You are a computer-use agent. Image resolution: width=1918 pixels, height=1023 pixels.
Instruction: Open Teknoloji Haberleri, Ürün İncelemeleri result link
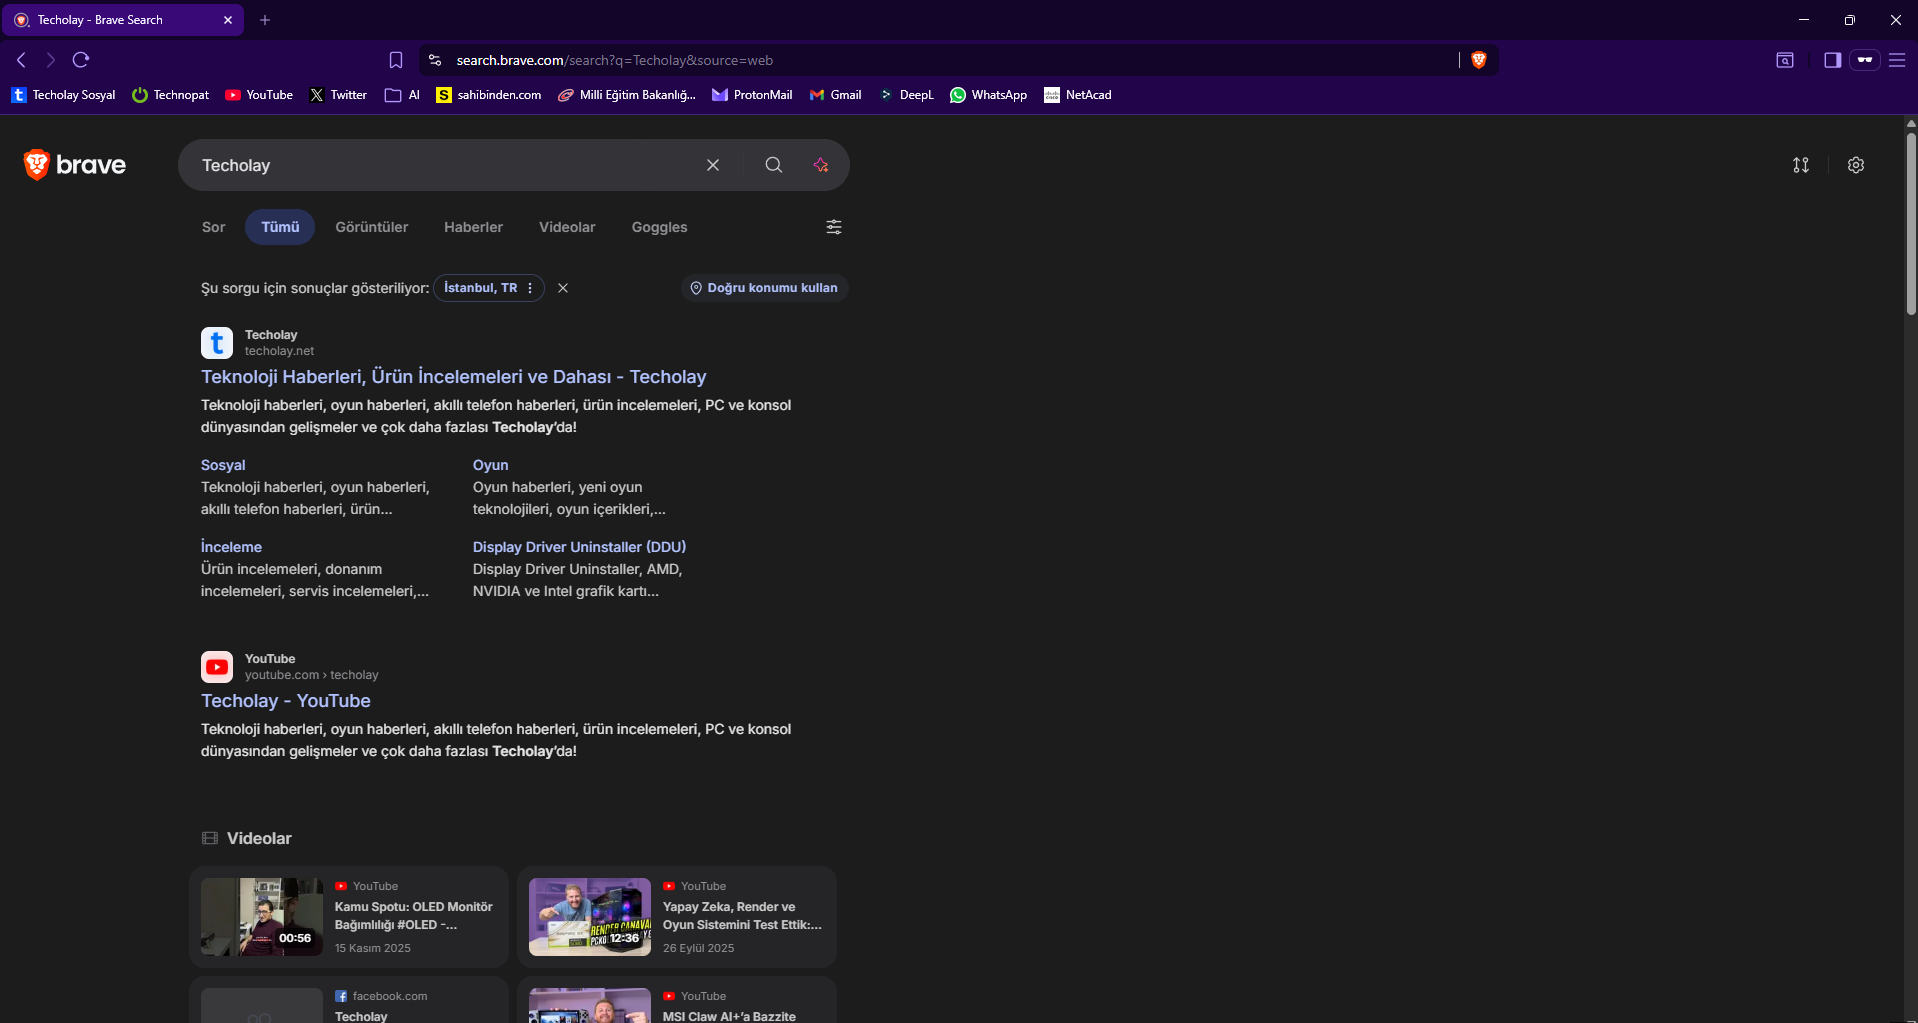[x=454, y=377]
